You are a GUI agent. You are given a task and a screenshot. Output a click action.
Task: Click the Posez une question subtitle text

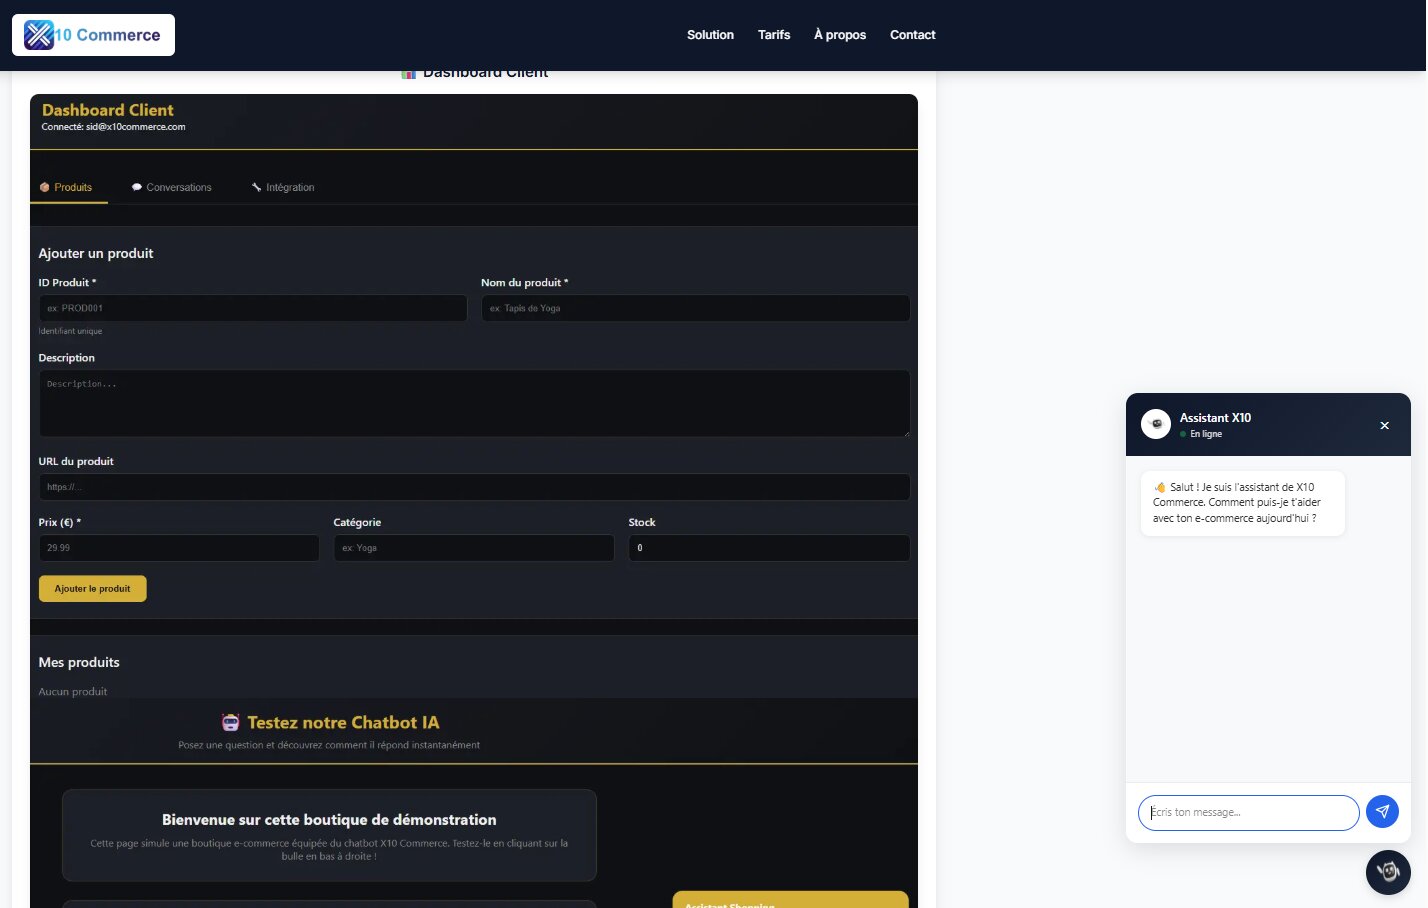(x=329, y=745)
